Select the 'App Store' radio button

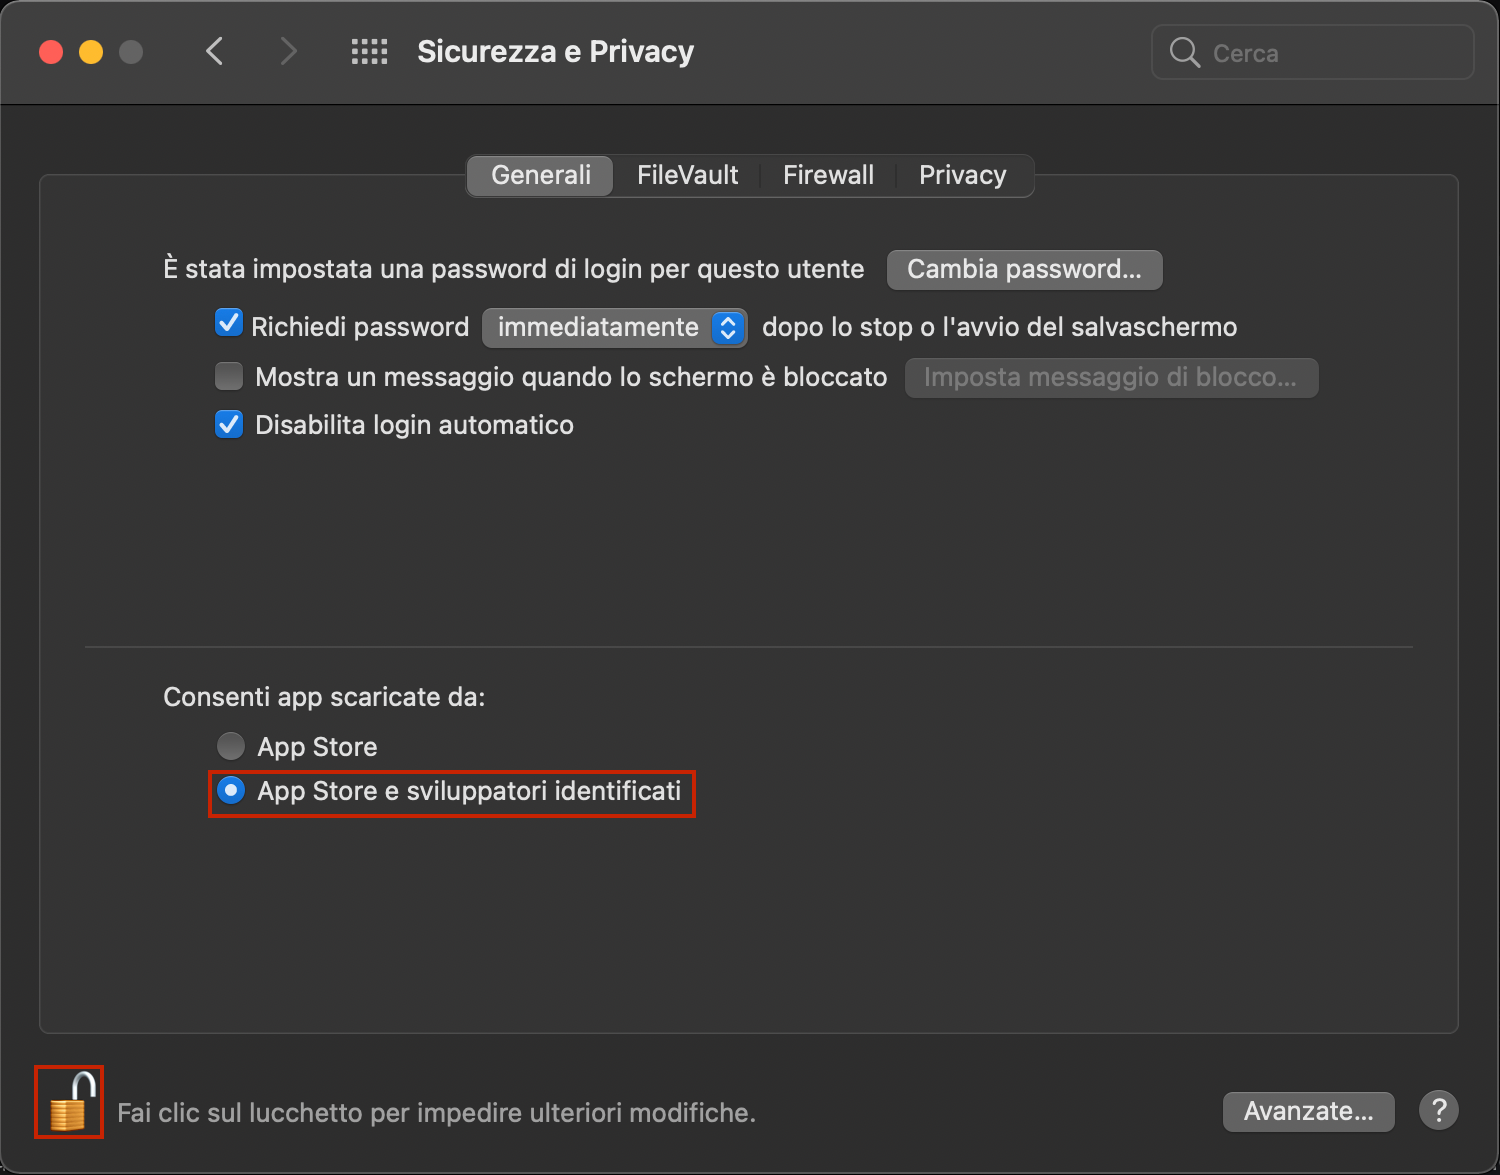pos(231,745)
